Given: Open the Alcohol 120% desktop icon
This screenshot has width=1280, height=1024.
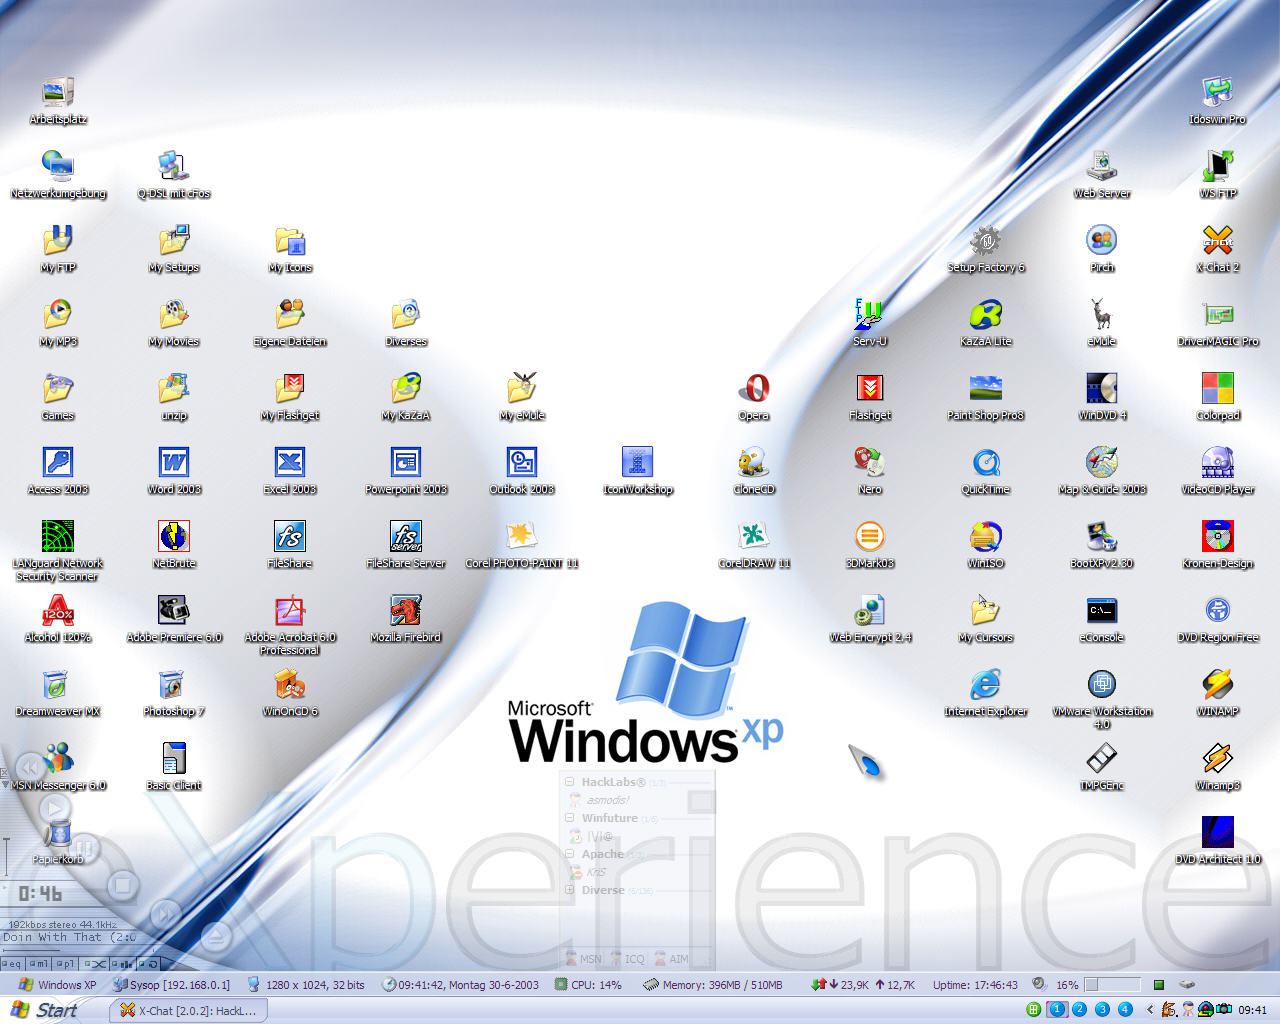Looking at the screenshot, I should click(x=58, y=611).
